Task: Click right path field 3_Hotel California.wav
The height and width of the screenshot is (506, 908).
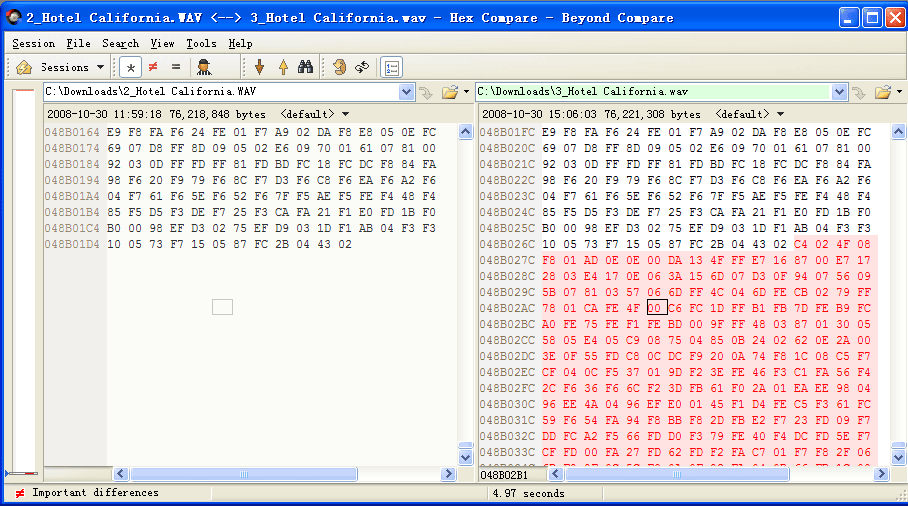Action: pyautogui.click(x=653, y=91)
